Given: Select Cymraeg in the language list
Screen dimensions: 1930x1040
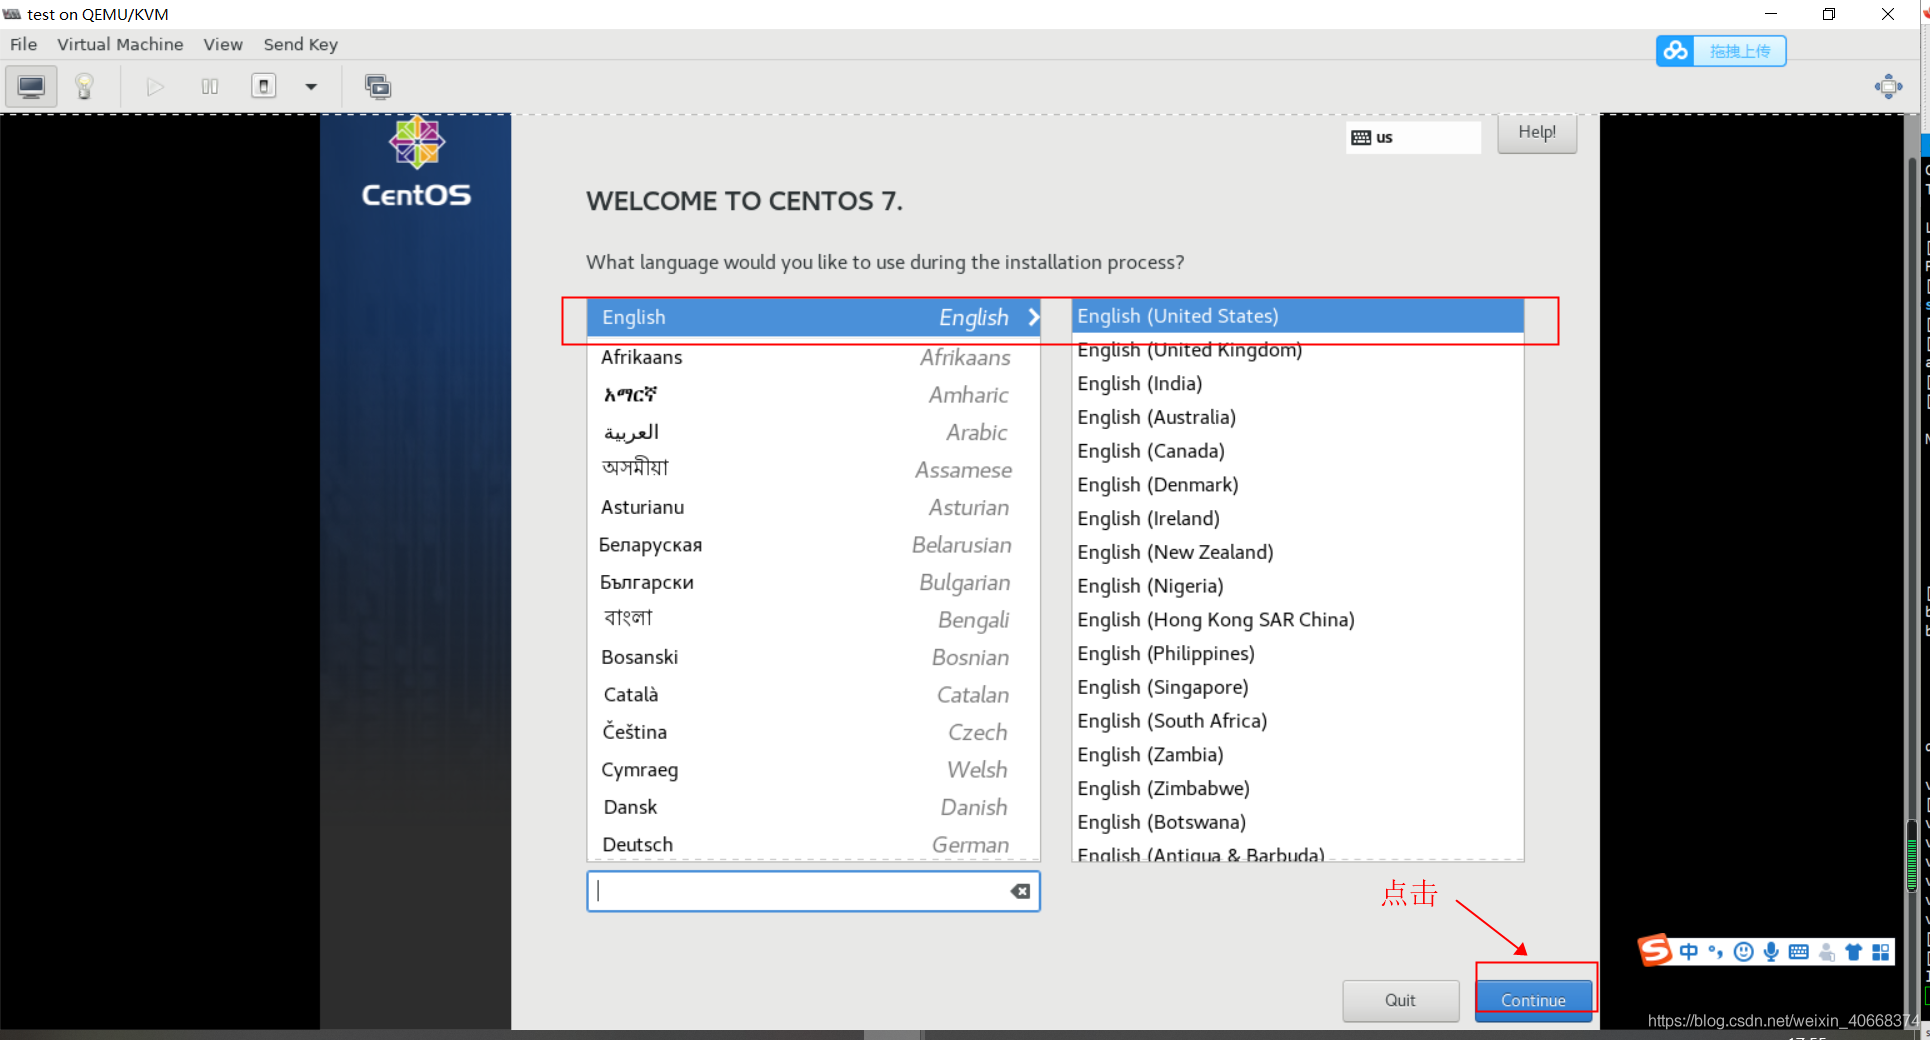Looking at the screenshot, I should [x=813, y=770].
